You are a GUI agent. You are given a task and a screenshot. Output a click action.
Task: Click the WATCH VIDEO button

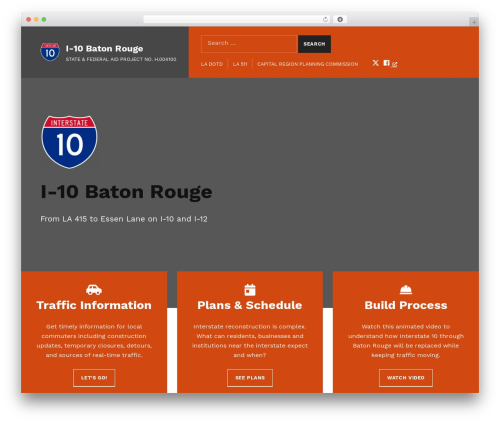(x=406, y=378)
